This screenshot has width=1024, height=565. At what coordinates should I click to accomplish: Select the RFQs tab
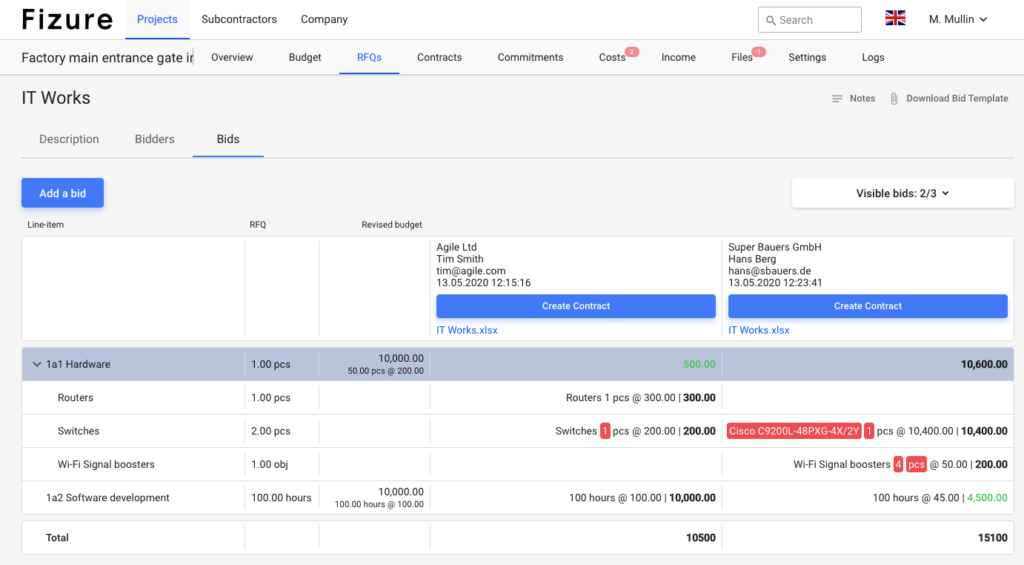pos(369,57)
